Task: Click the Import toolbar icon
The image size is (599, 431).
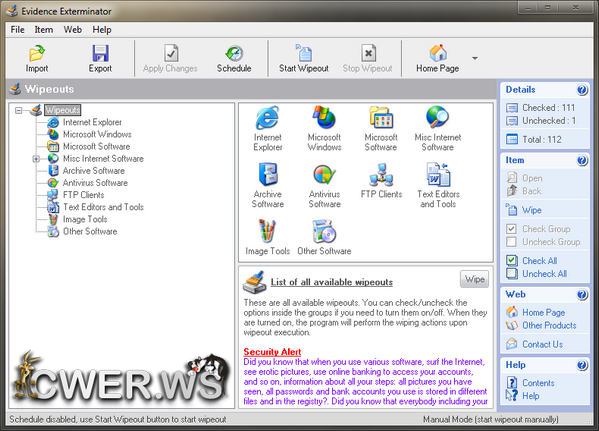Action: [37, 53]
